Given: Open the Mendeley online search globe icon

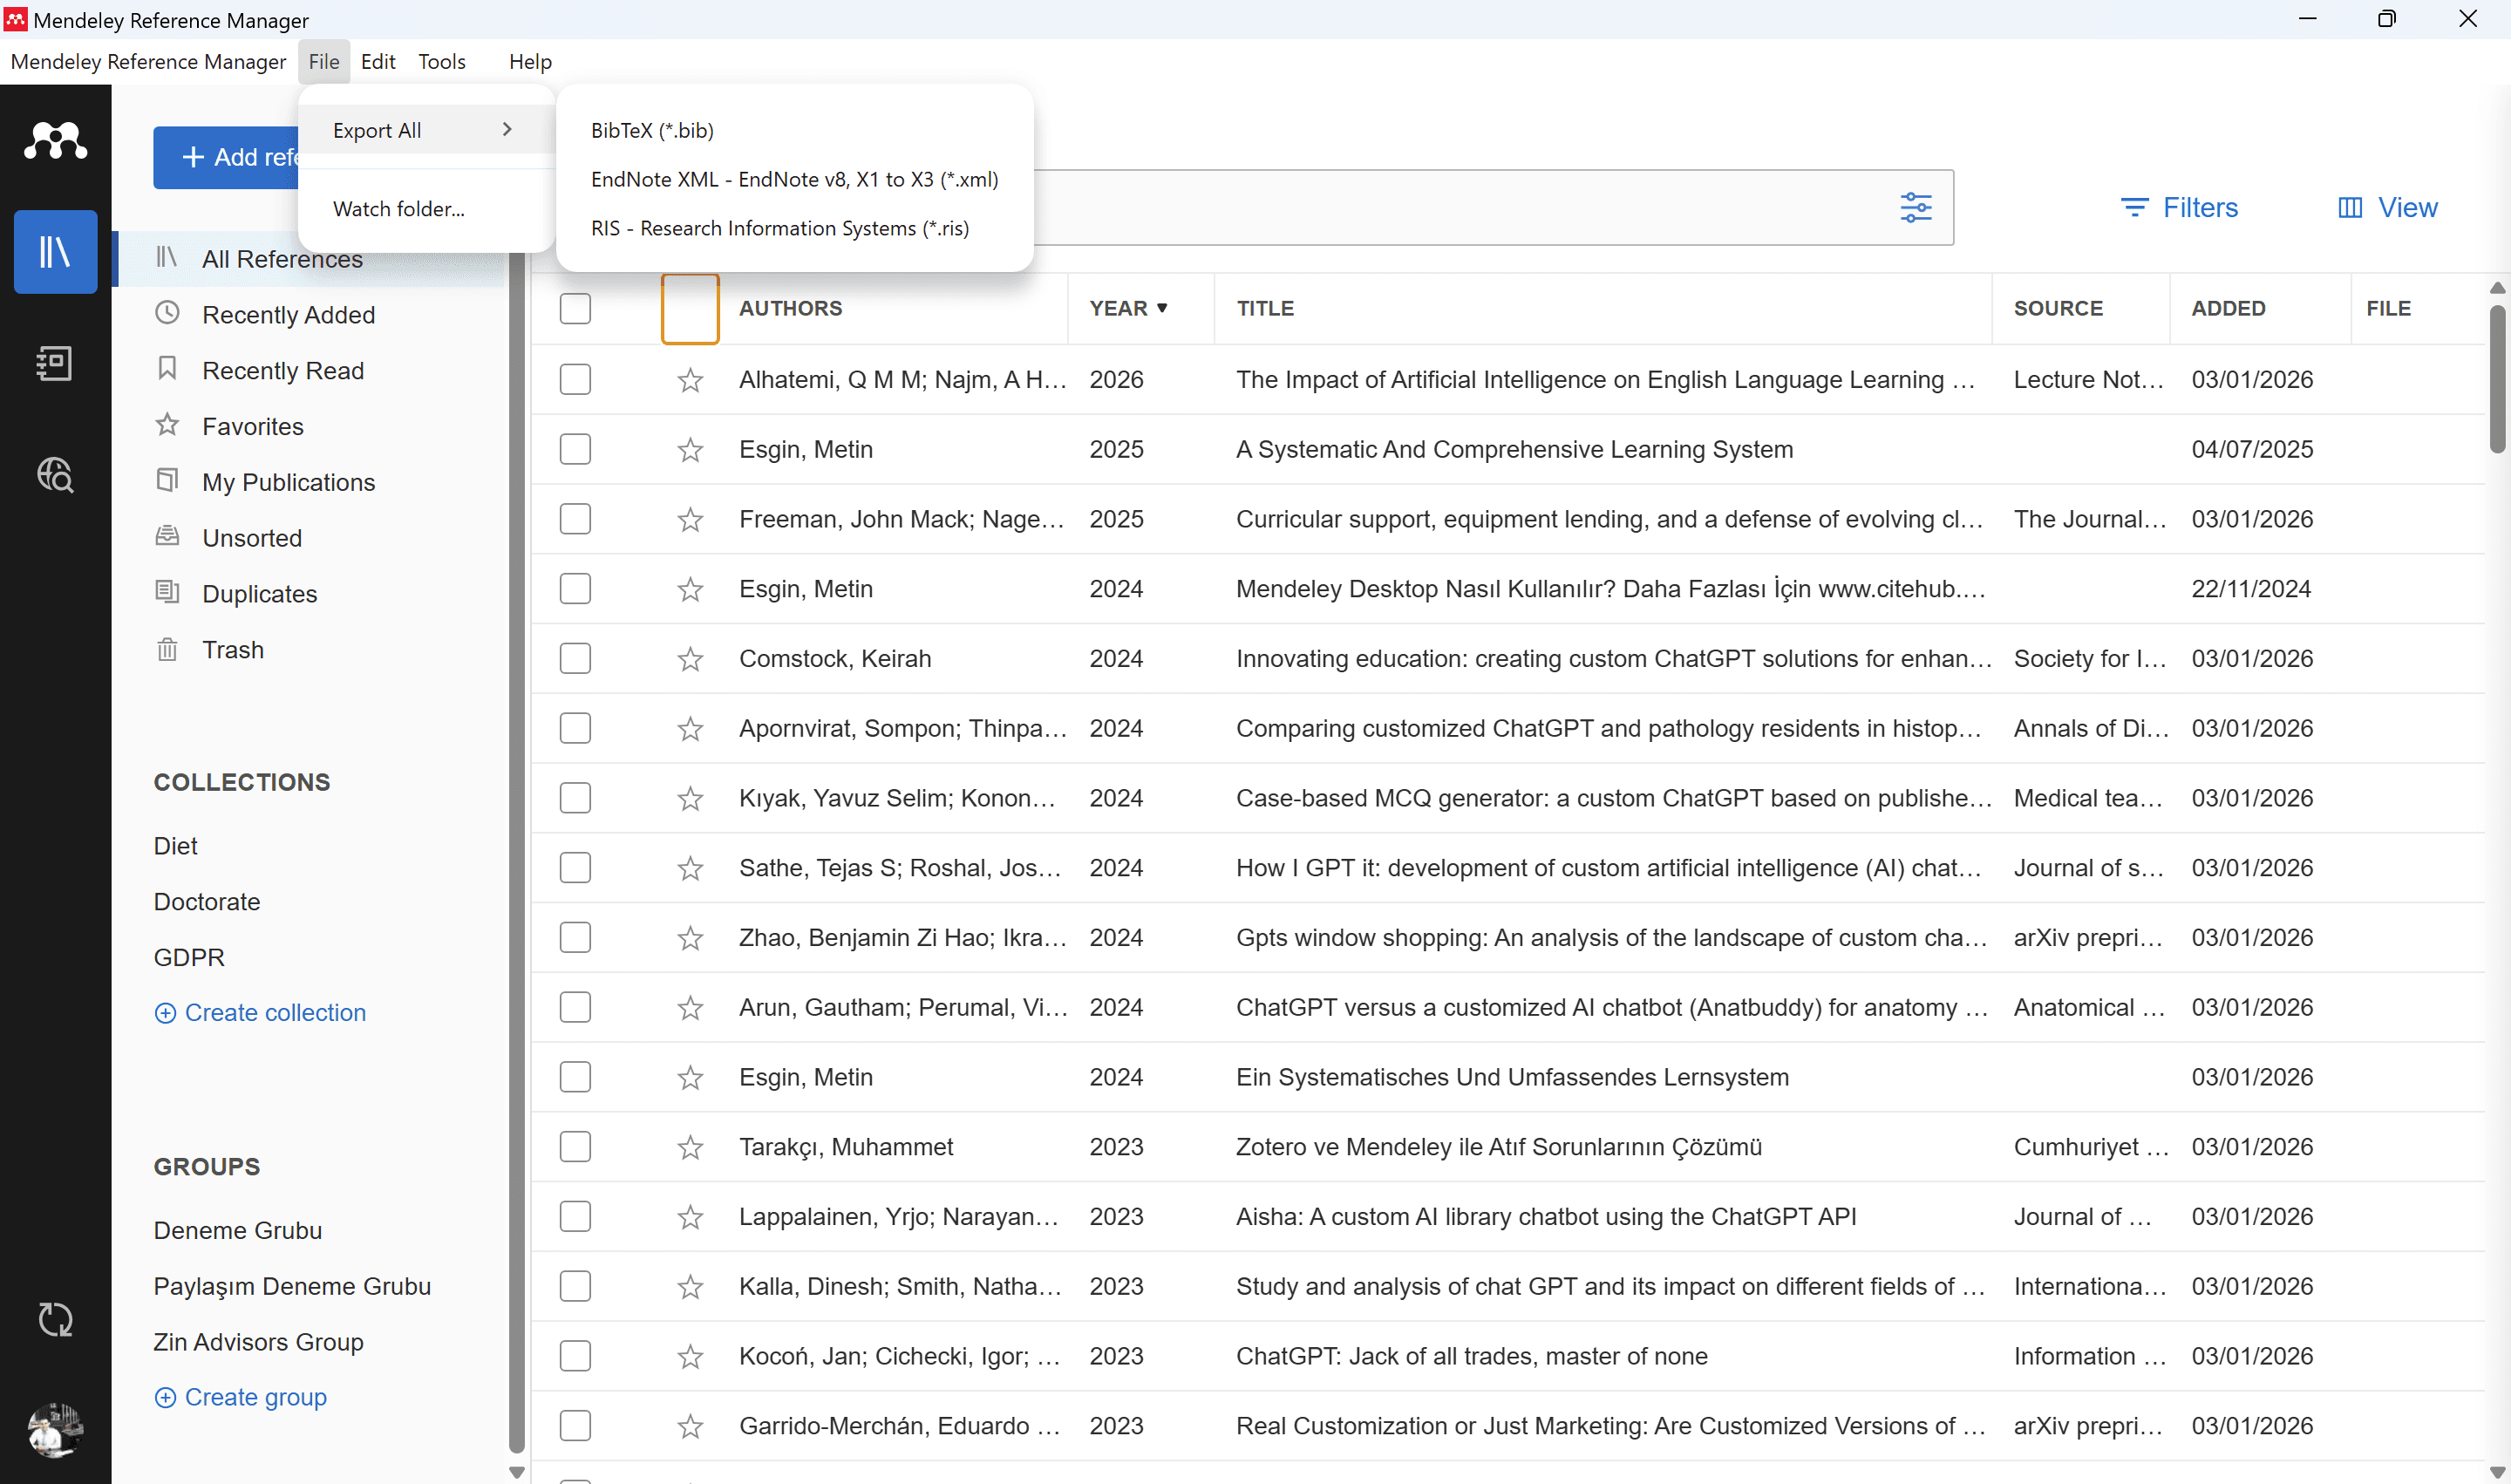Looking at the screenshot, I should 55,475.
